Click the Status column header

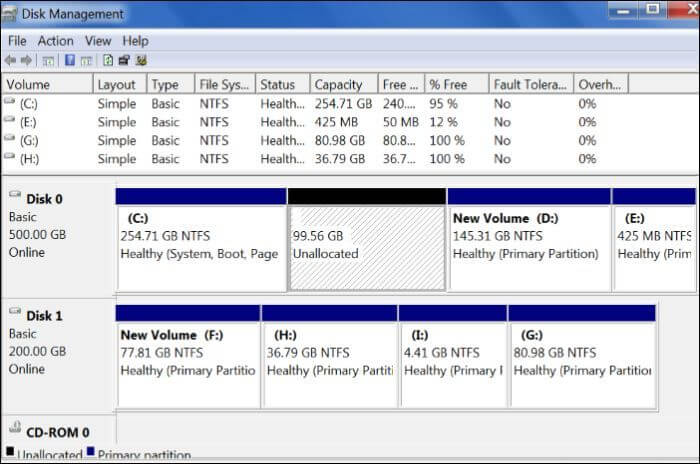(280, 85)
